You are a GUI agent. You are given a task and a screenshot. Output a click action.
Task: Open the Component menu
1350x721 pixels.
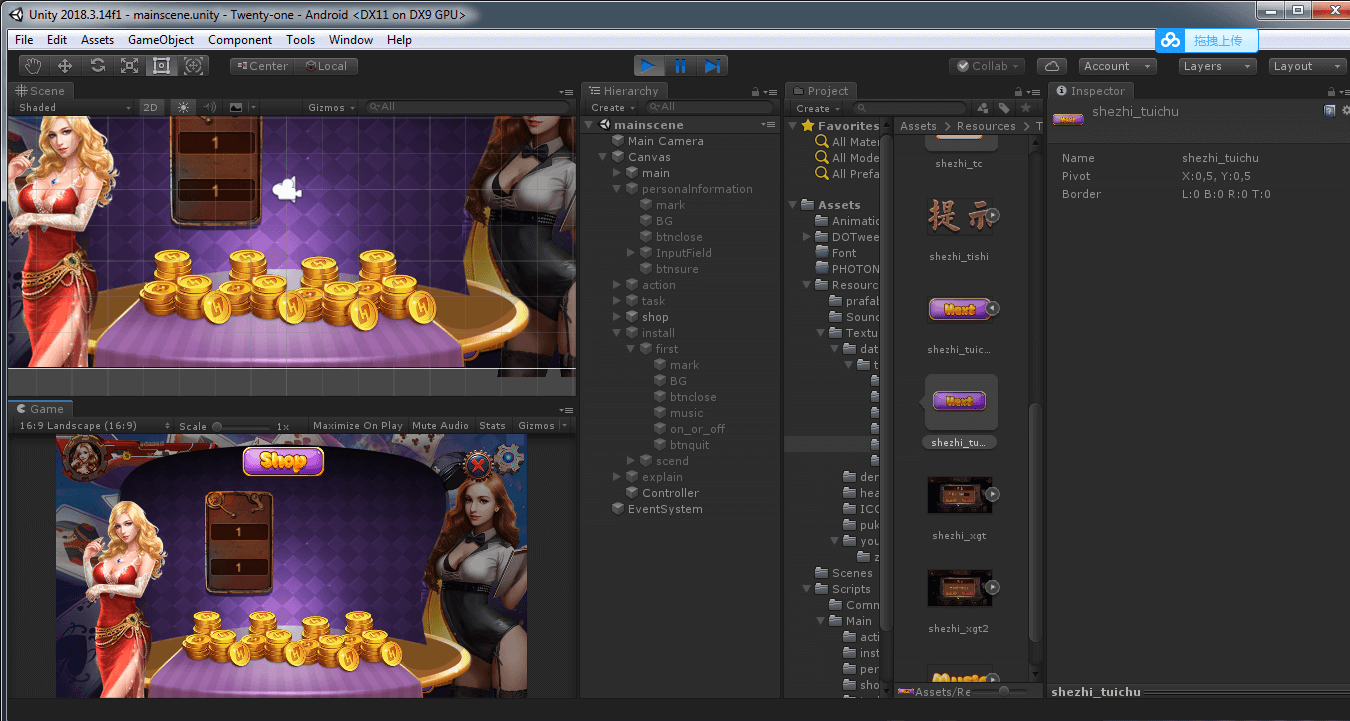240,40
